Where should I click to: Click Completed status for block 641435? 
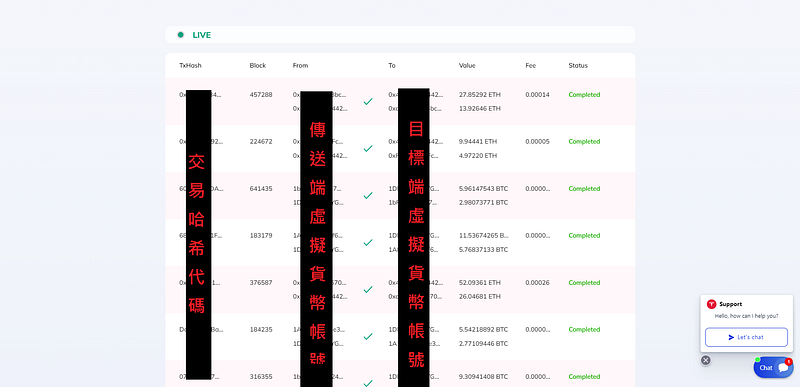(584, 188)
